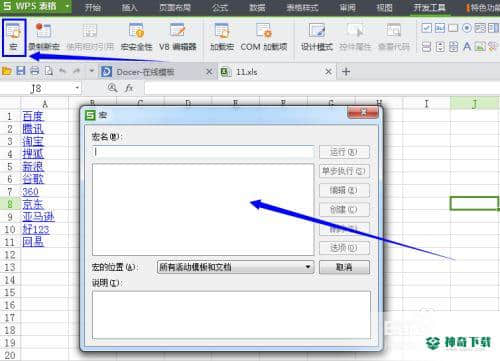The width and height of the screenshot is (500, 361).
Task: Open the 宏安全性 macro security settings
Action: [136, 37]
